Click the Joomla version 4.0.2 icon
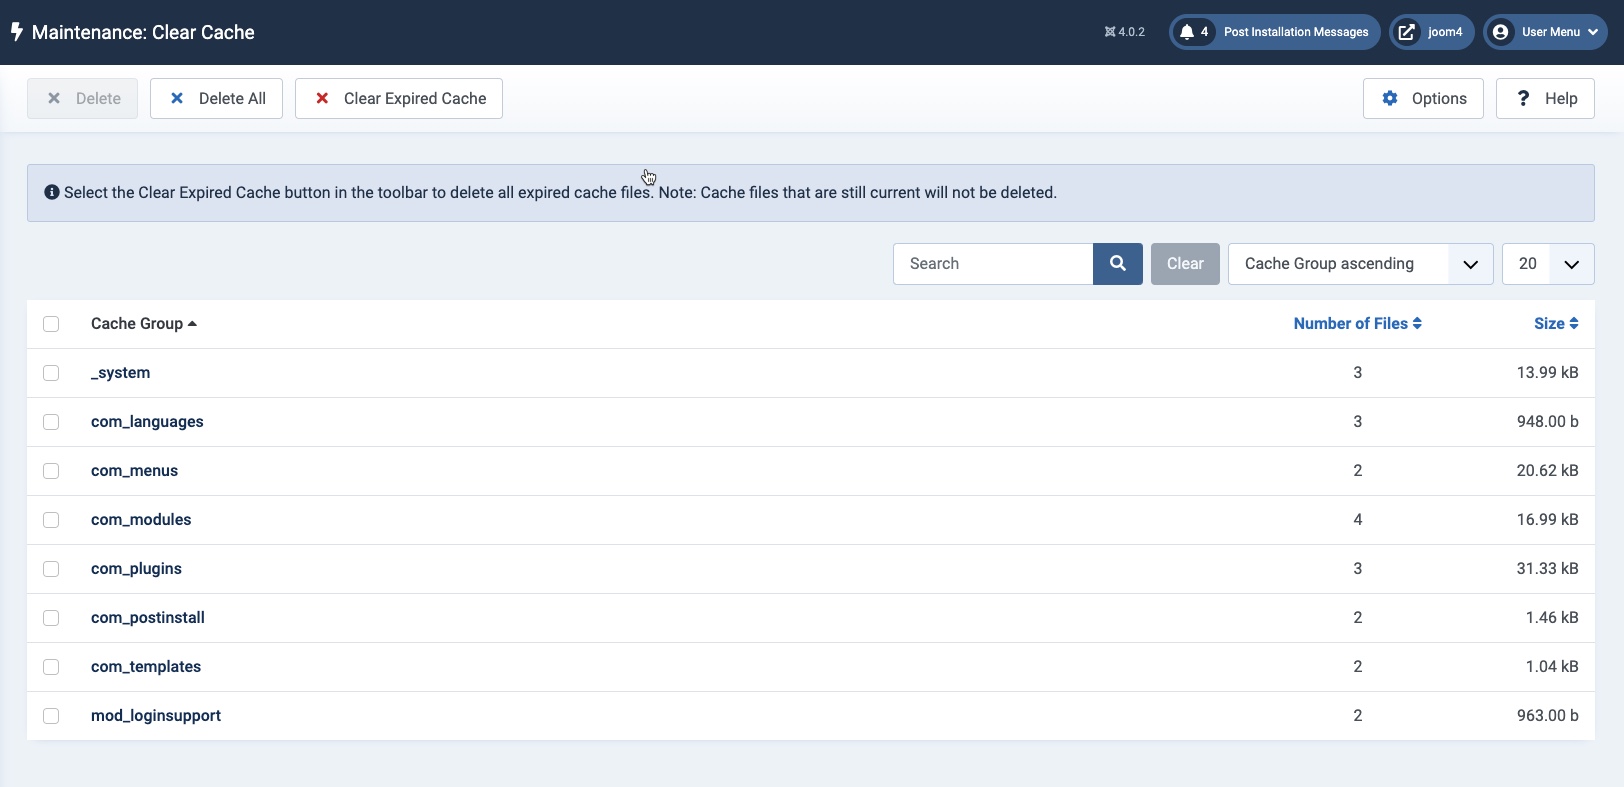 pos(1110,32)
